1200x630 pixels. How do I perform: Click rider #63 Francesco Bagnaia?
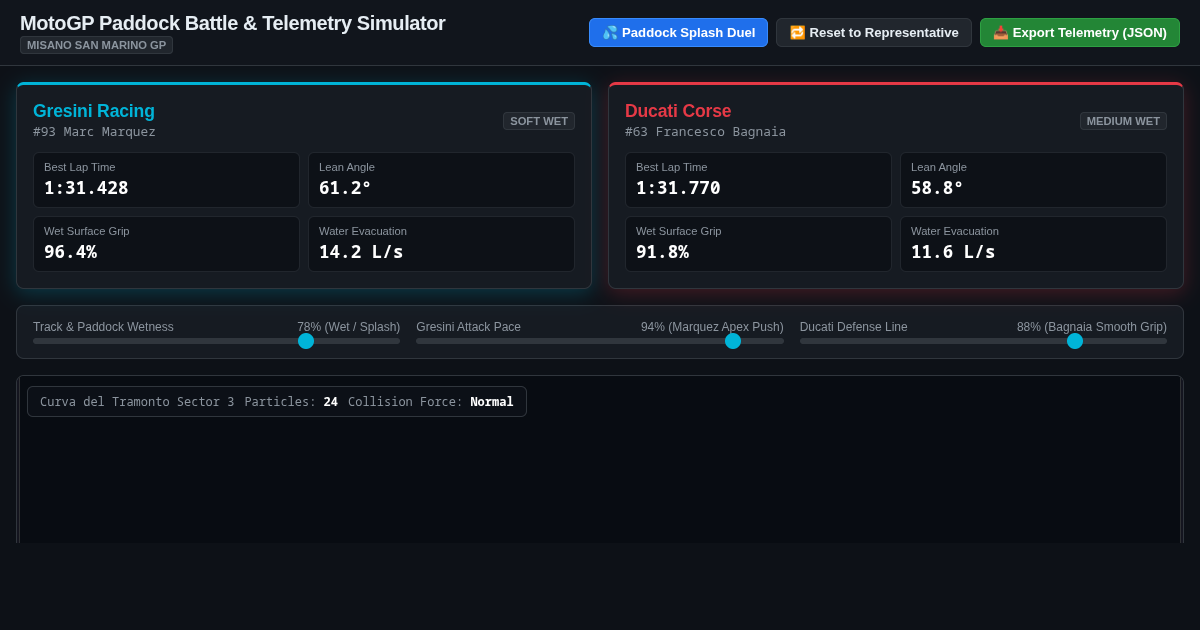coord(705,132)
